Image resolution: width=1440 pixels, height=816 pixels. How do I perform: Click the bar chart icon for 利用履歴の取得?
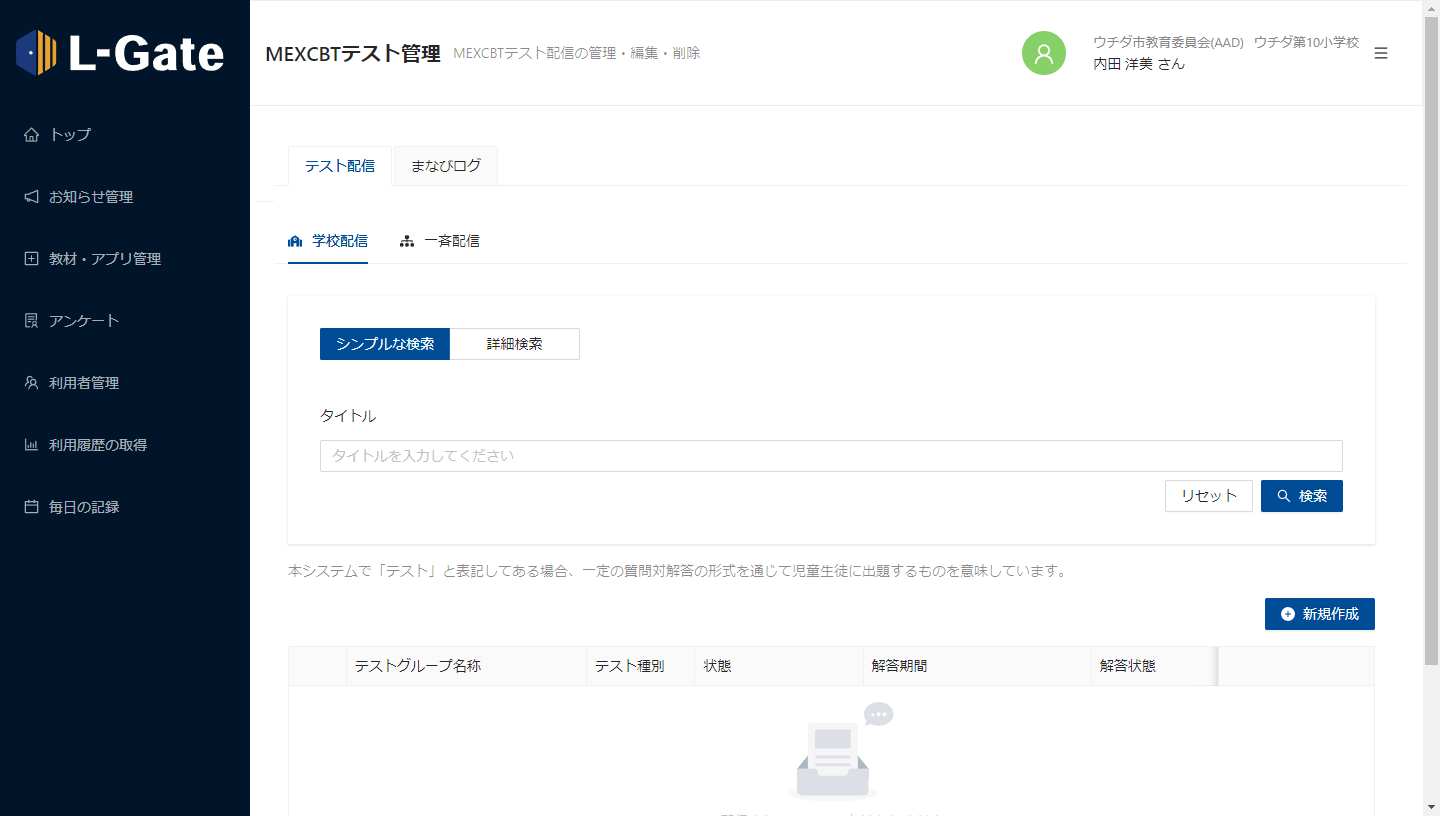point(31,445)
